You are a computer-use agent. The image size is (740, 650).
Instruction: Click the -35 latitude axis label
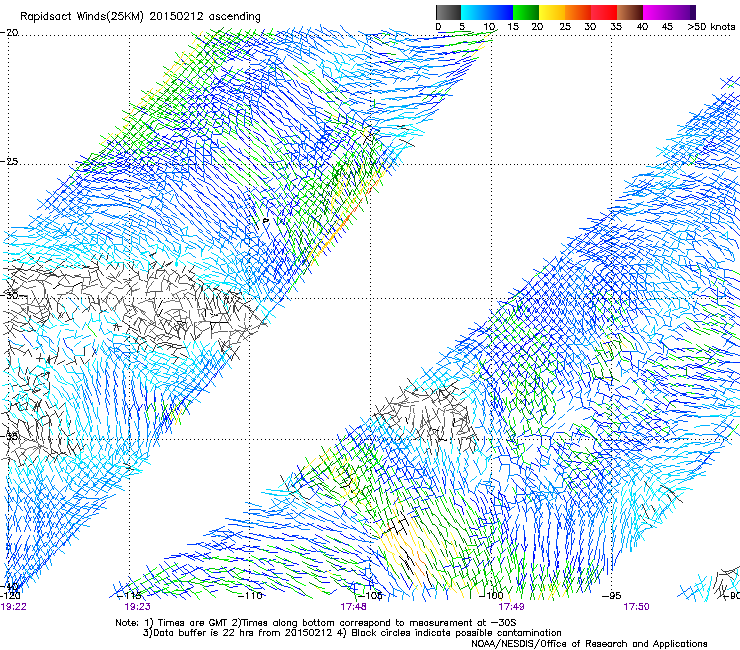click(x=9, y=436)
